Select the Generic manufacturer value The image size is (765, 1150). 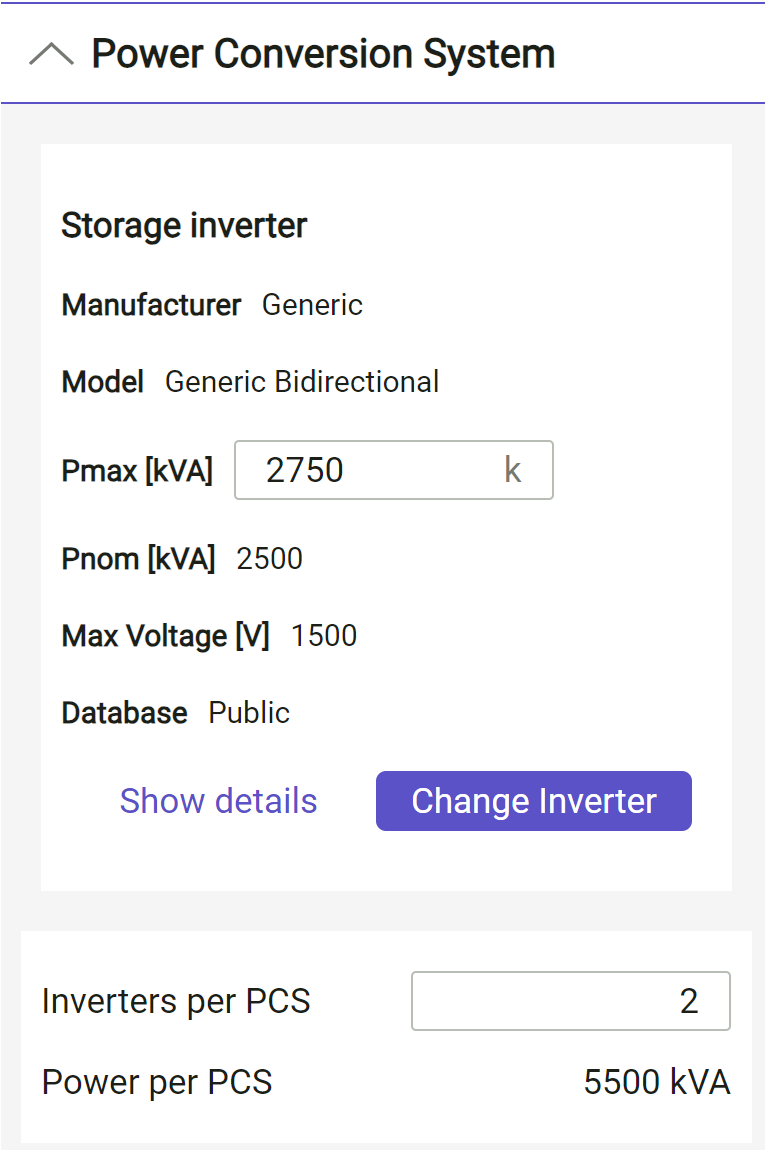coord(312,305)
